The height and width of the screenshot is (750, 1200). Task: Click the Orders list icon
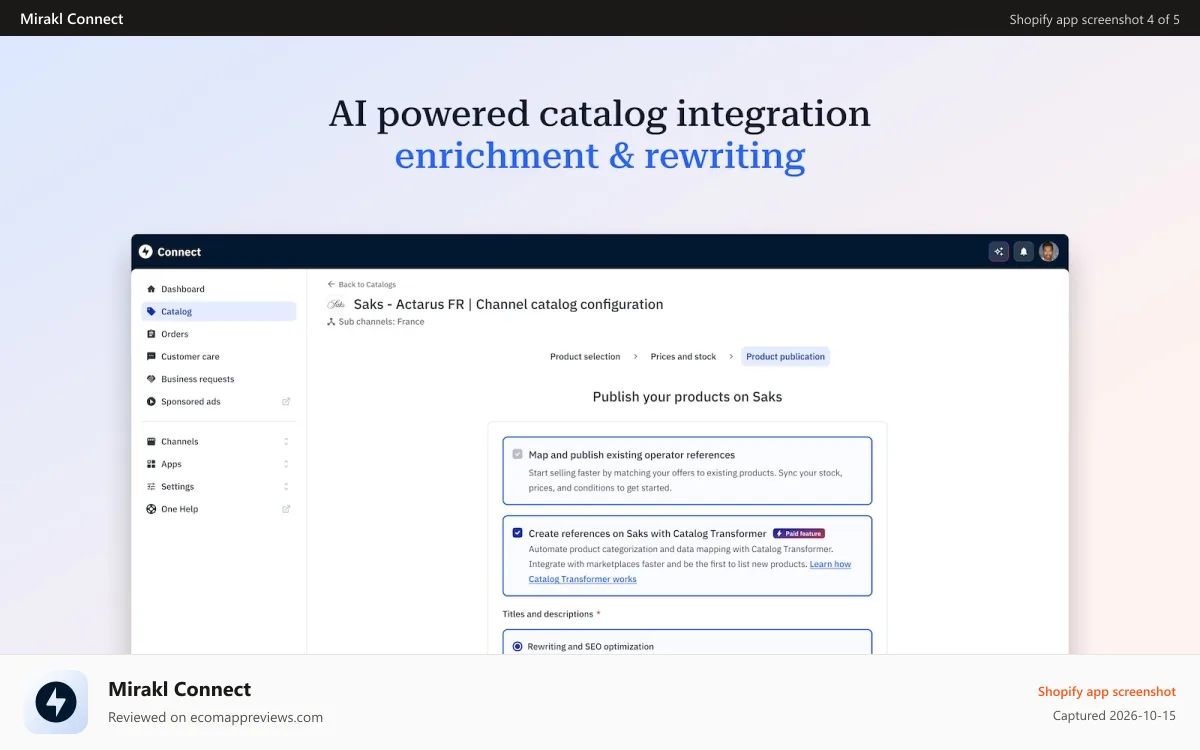click(151, 334)
